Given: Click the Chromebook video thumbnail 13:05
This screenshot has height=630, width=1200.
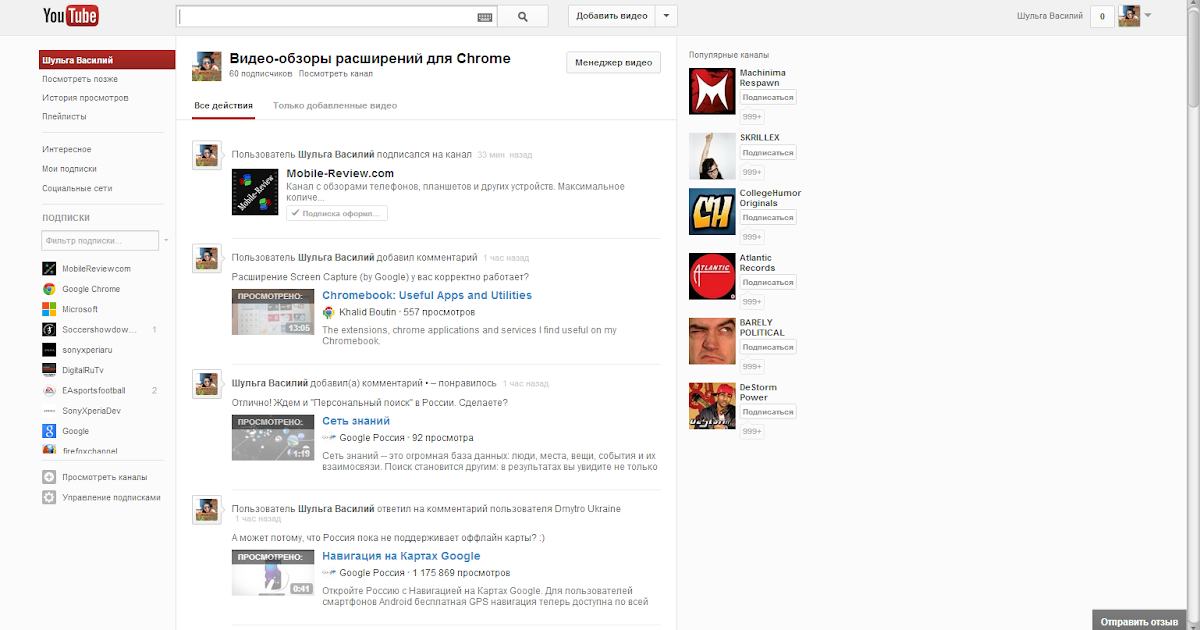Looking at the screenshot, I should point(272,312).
